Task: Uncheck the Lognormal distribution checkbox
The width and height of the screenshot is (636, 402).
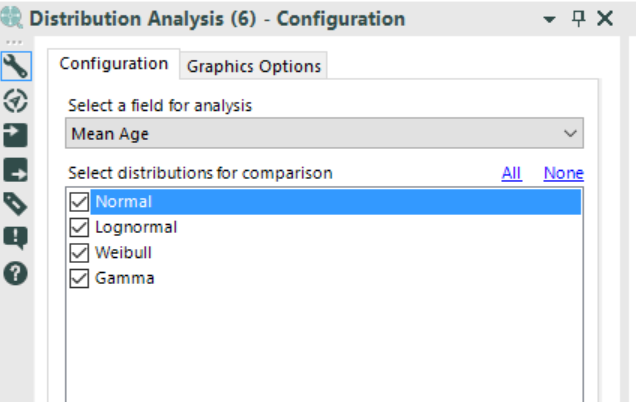Action: point(80,228)
